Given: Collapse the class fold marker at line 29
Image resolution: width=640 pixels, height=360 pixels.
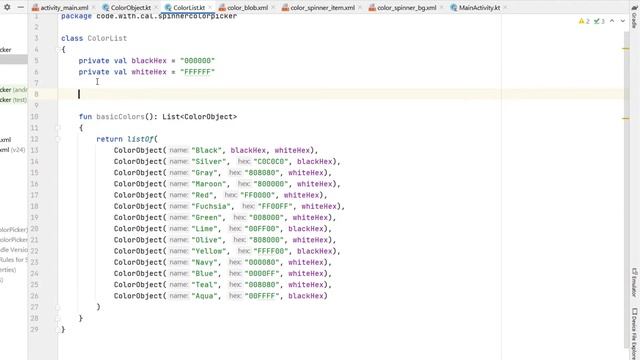Looking at the screenshot, I should coord(58,329).
